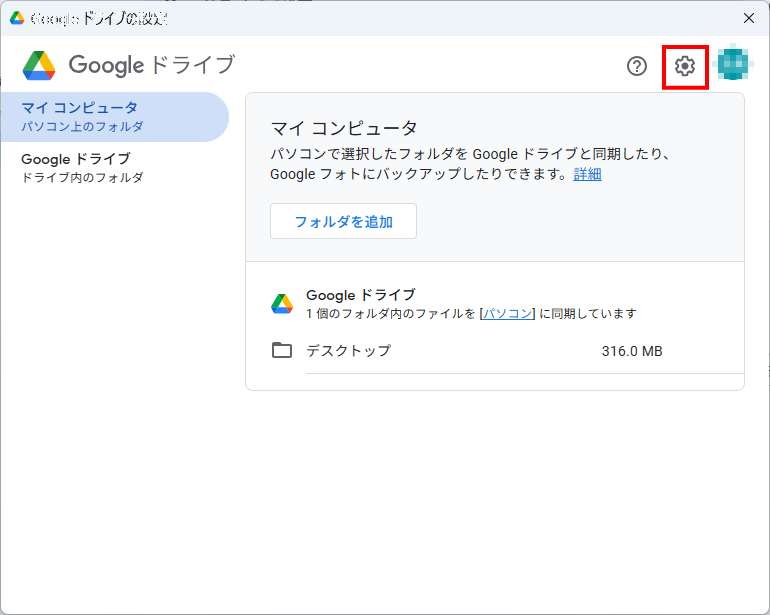Follow the パソコン link in the sync description
Image resolution: width=770 pixels, height=615 pixels.
(507, 313)
